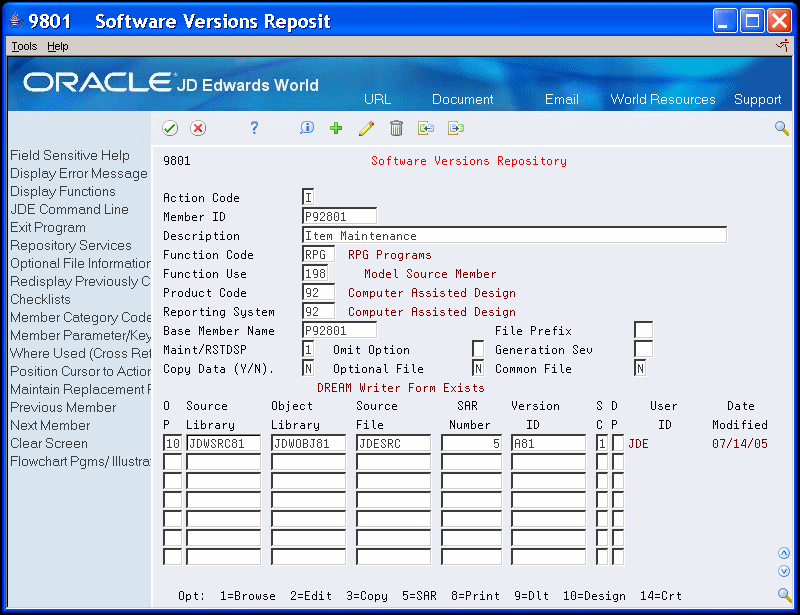Viewport: 800px width, 615px height.
Task: Open the Tools menu
Action: click(x=24, y=46)
